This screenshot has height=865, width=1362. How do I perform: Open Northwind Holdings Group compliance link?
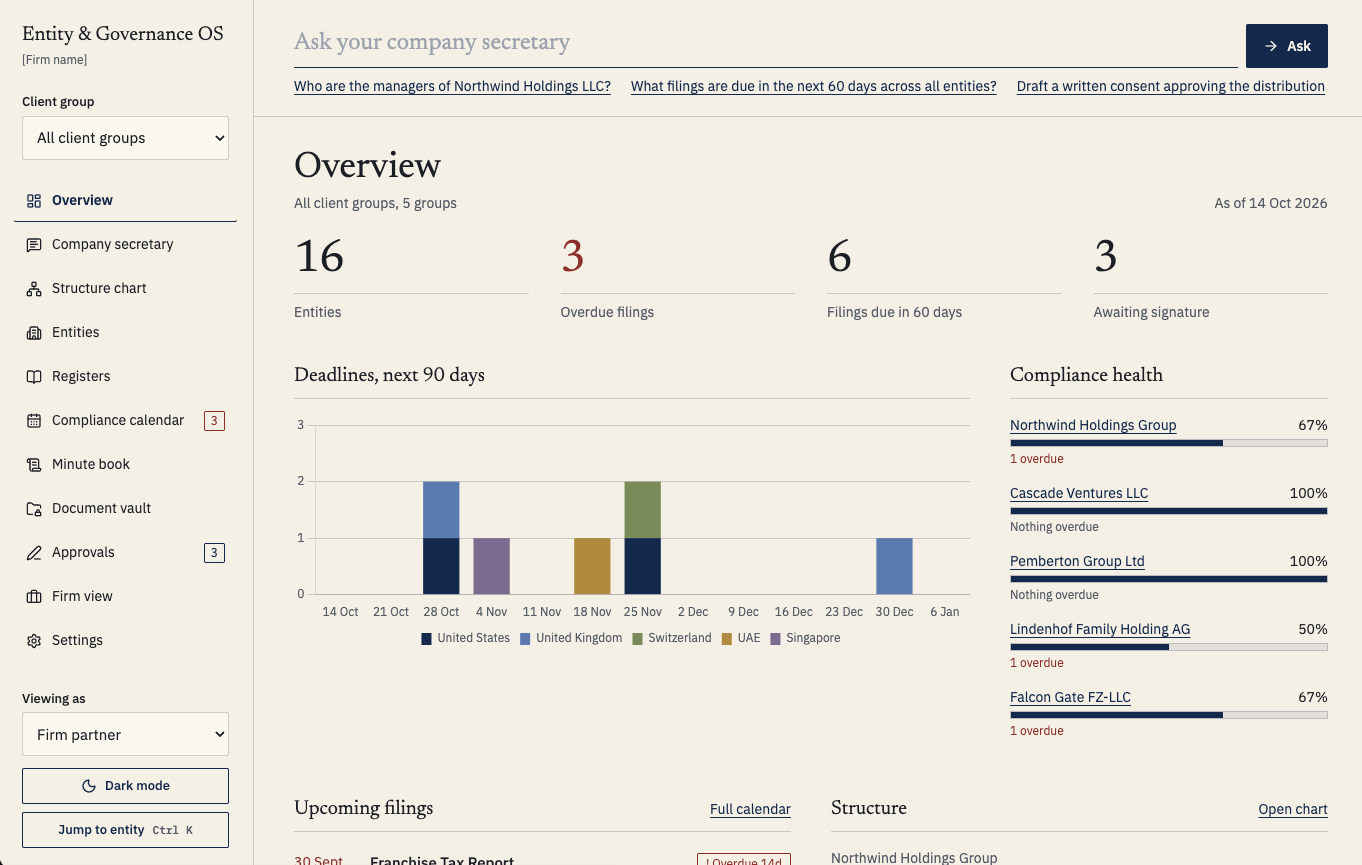(1093, 425)
